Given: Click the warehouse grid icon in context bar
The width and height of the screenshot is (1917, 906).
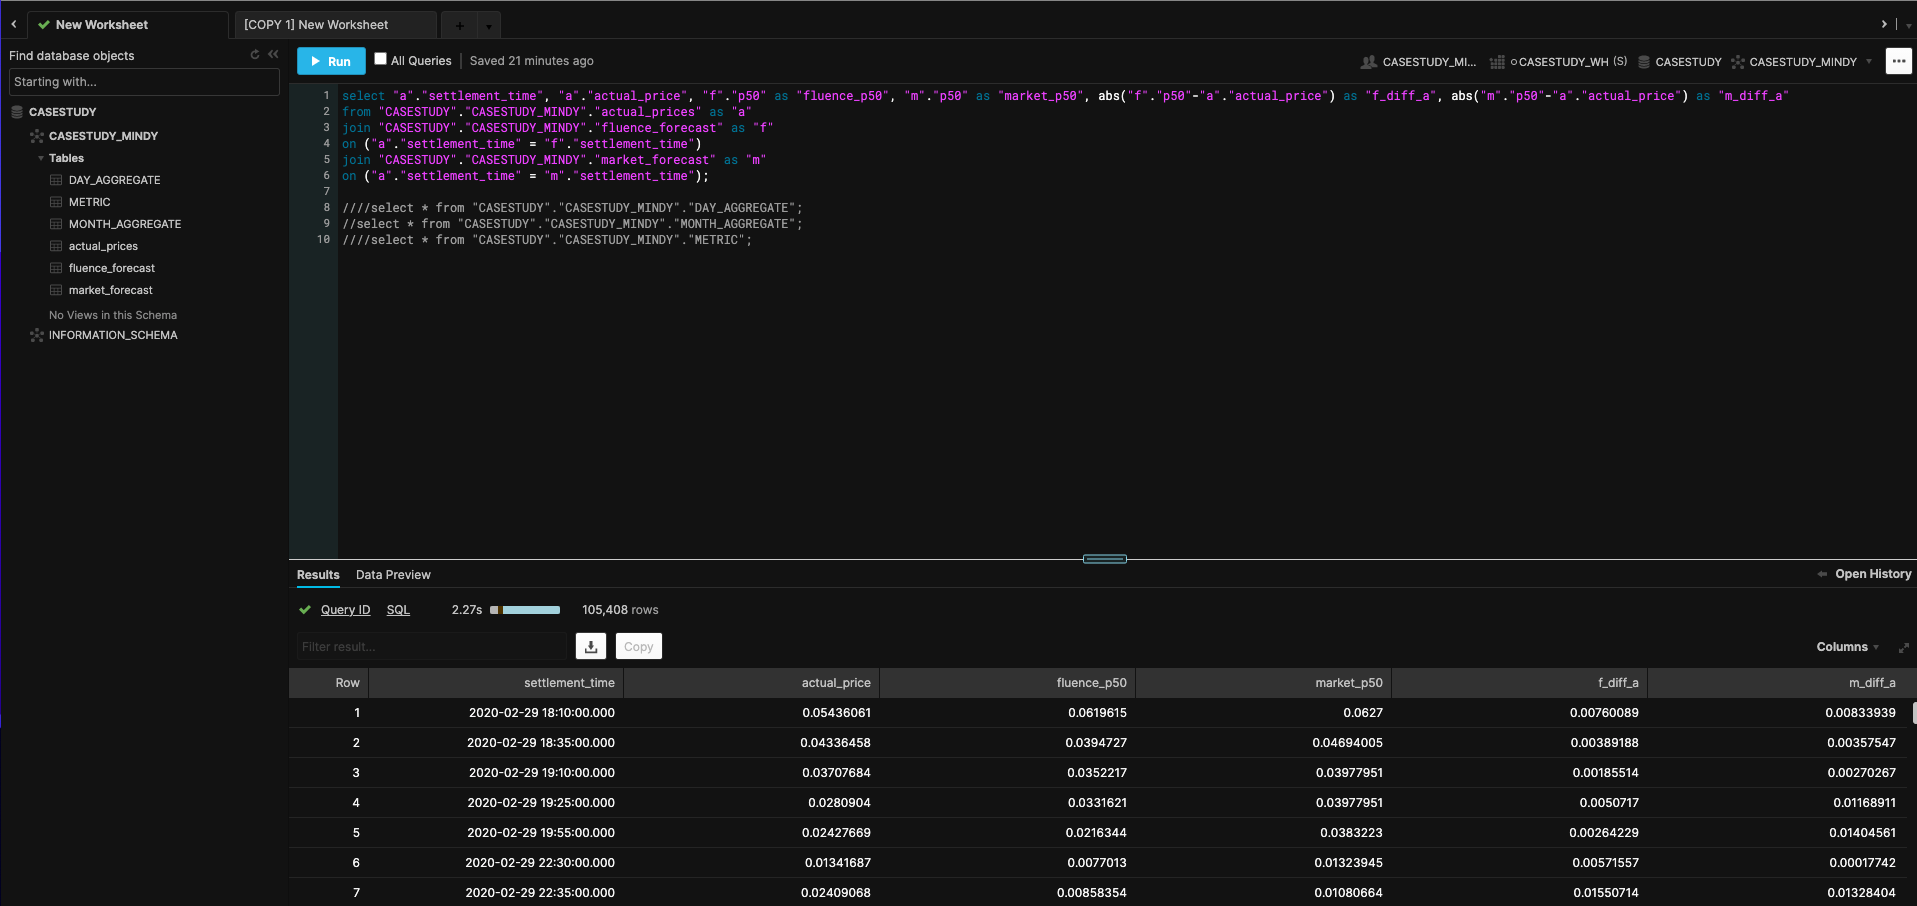Looking at the screenshot, I should pos(1497,62).
